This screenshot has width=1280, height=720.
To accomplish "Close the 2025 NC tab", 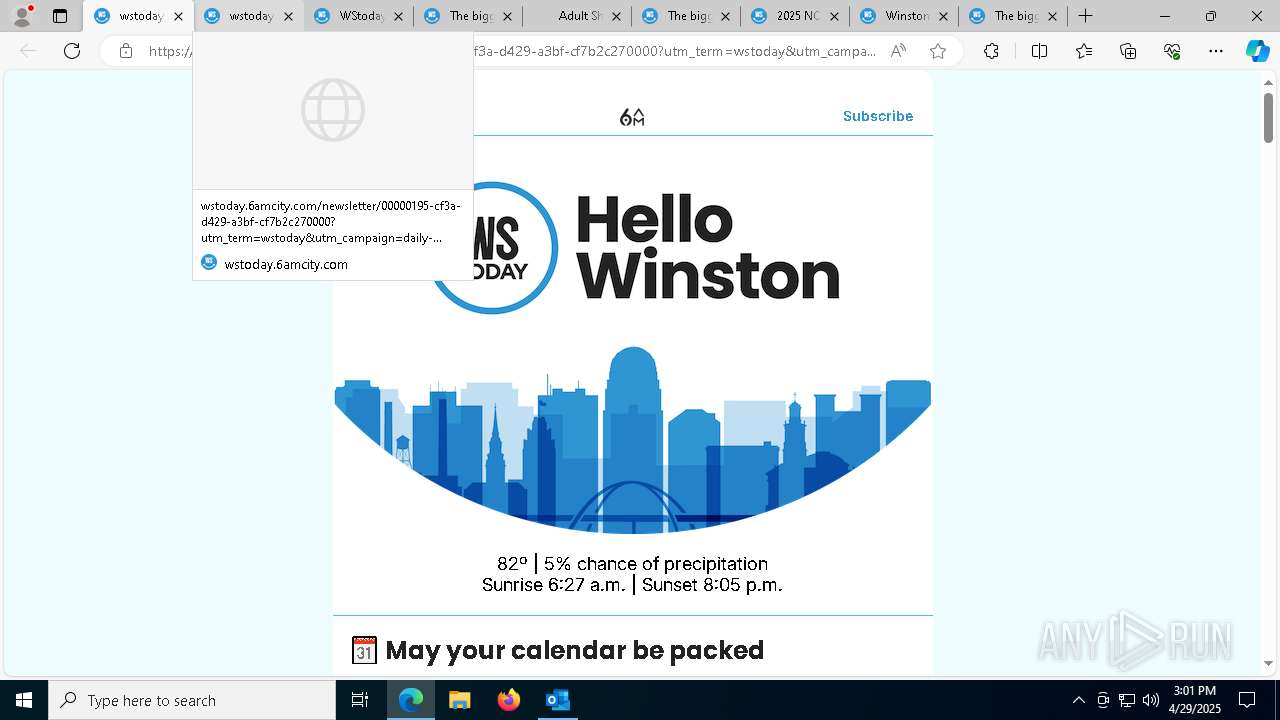I will (833, 16).
